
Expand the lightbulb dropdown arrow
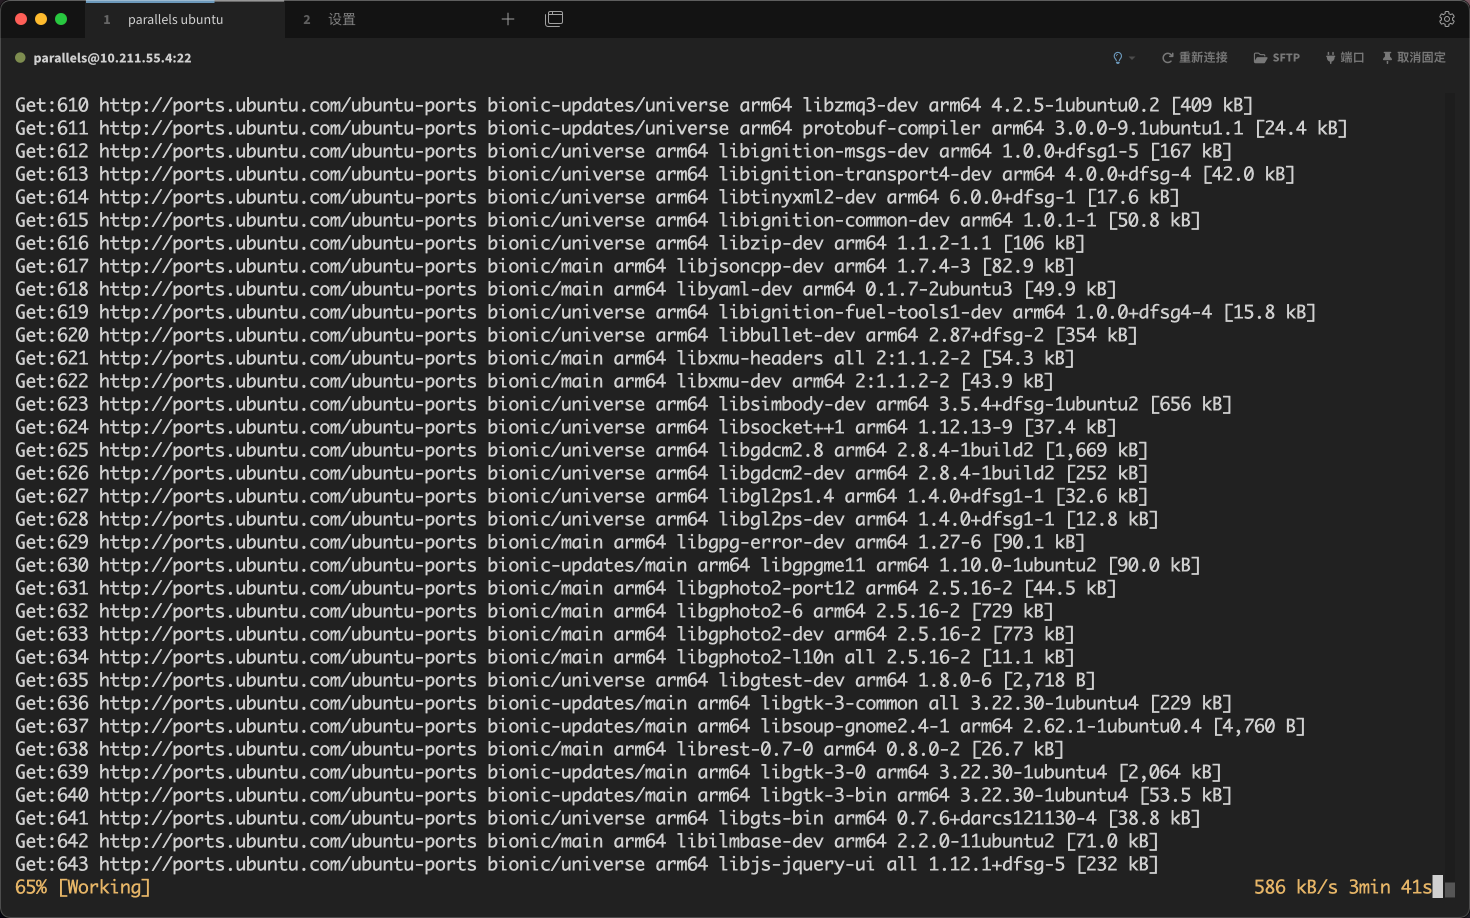click(1132, 58)
